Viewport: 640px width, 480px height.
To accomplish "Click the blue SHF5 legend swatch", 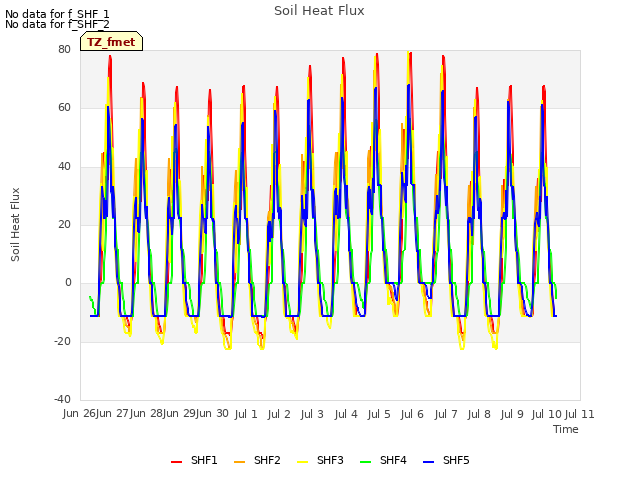I will click(429, 461).
